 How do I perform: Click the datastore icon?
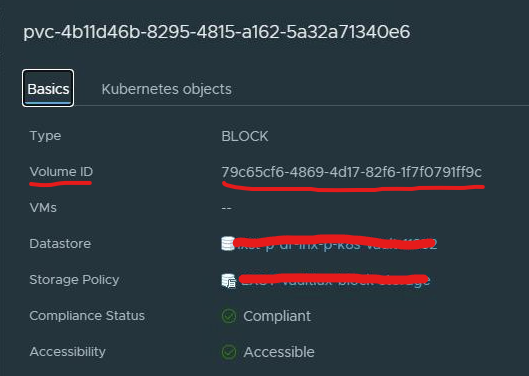coord(228,244)
